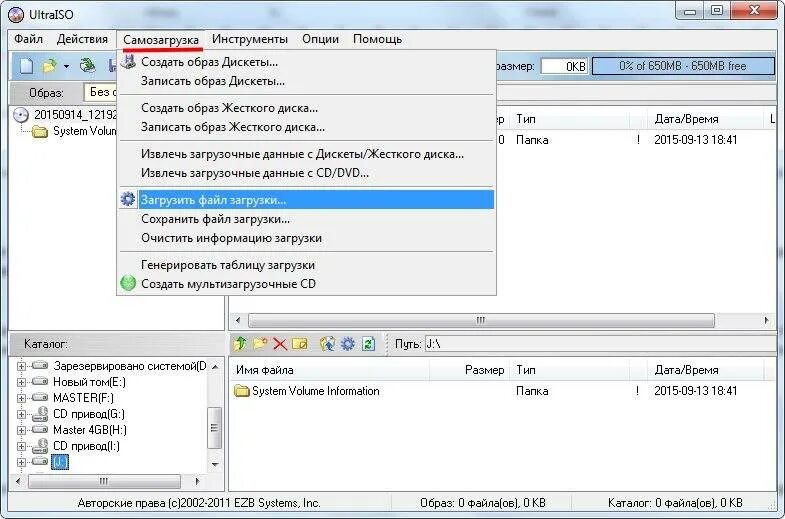Click the capacity bar showing 0% of 650MB
Viewport: 785px width, 519px height.
point(683,66)
